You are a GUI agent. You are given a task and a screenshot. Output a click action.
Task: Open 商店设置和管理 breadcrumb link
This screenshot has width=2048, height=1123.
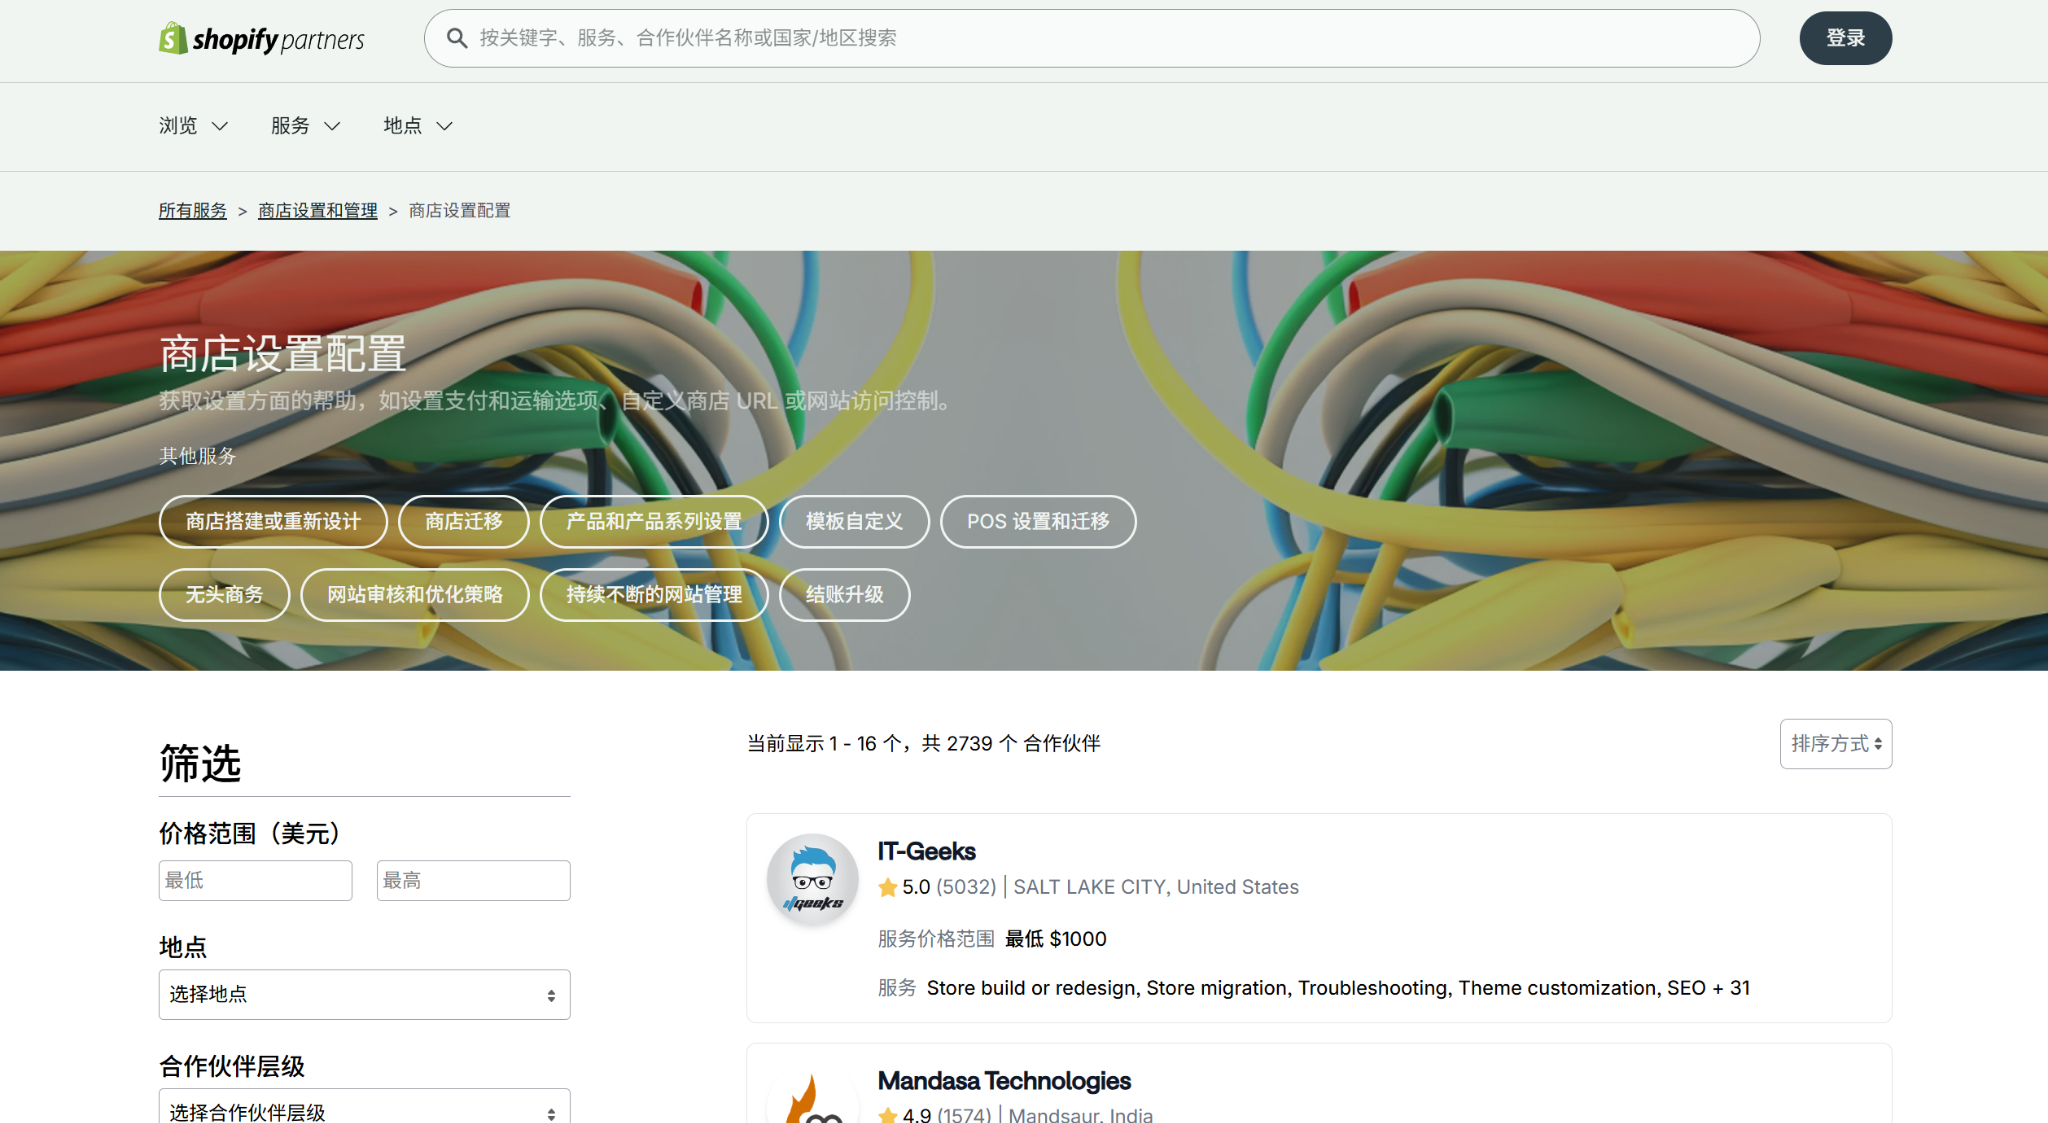tap(317, 211)
